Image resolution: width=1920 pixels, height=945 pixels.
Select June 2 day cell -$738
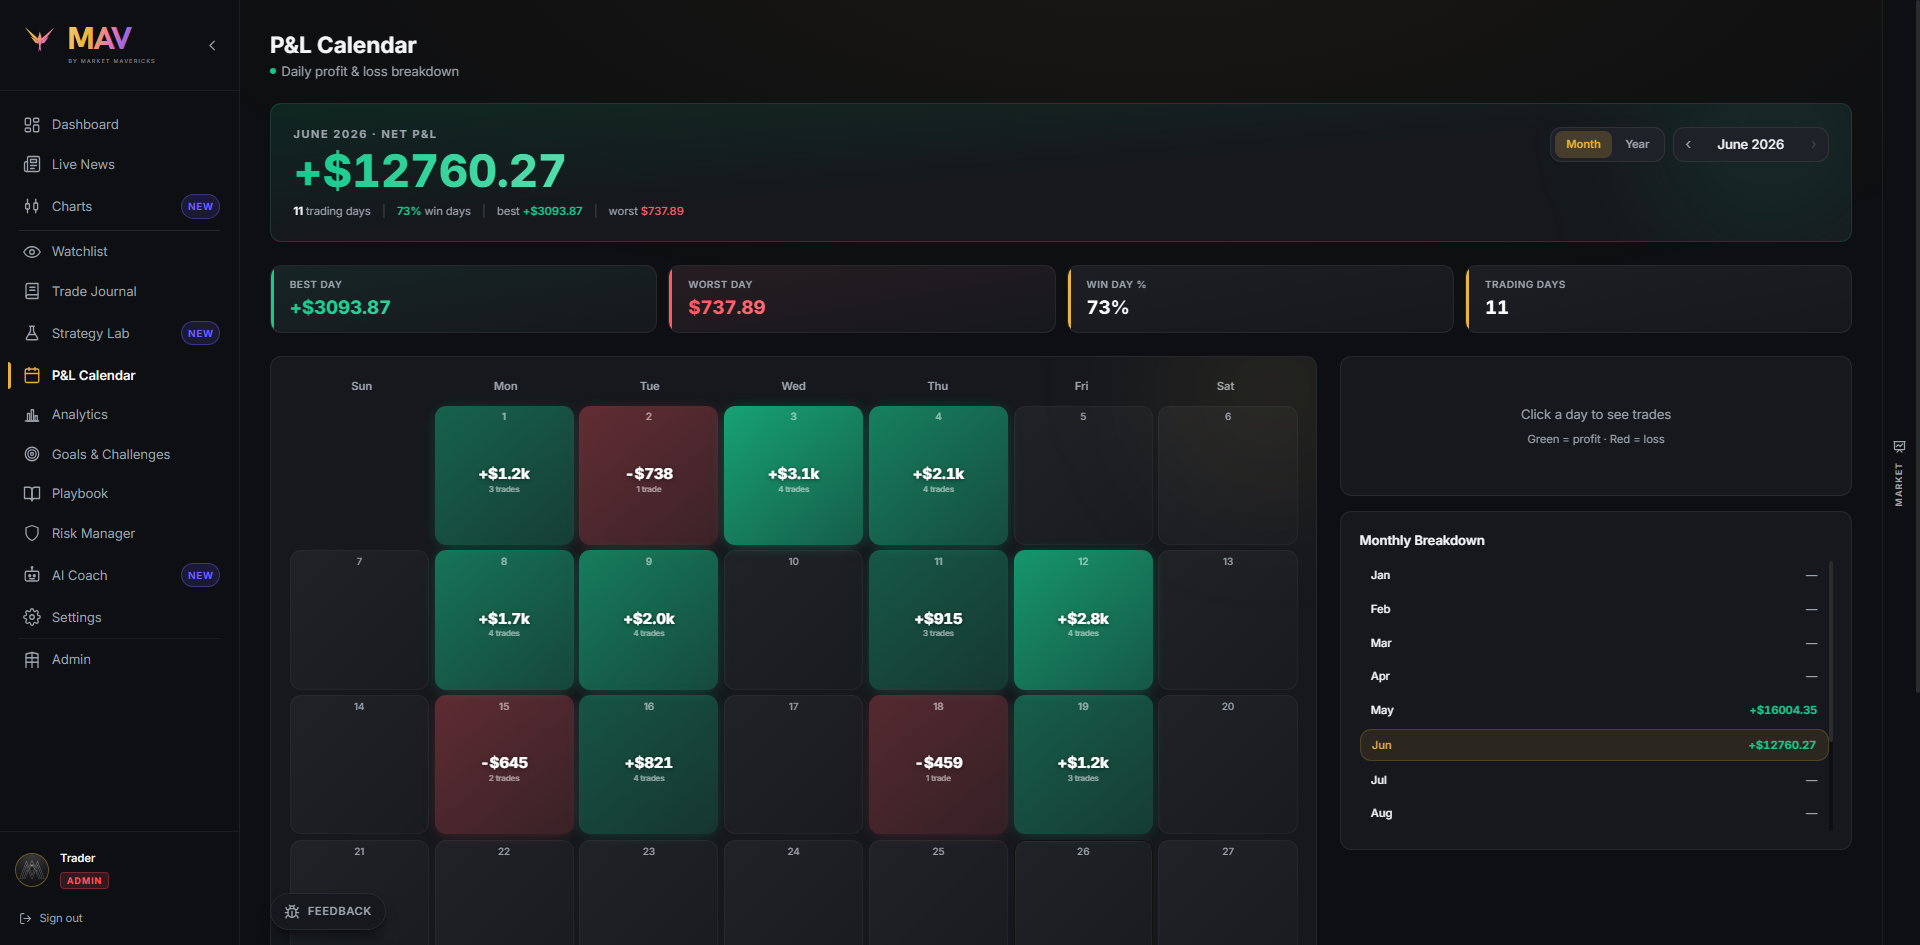649,476
